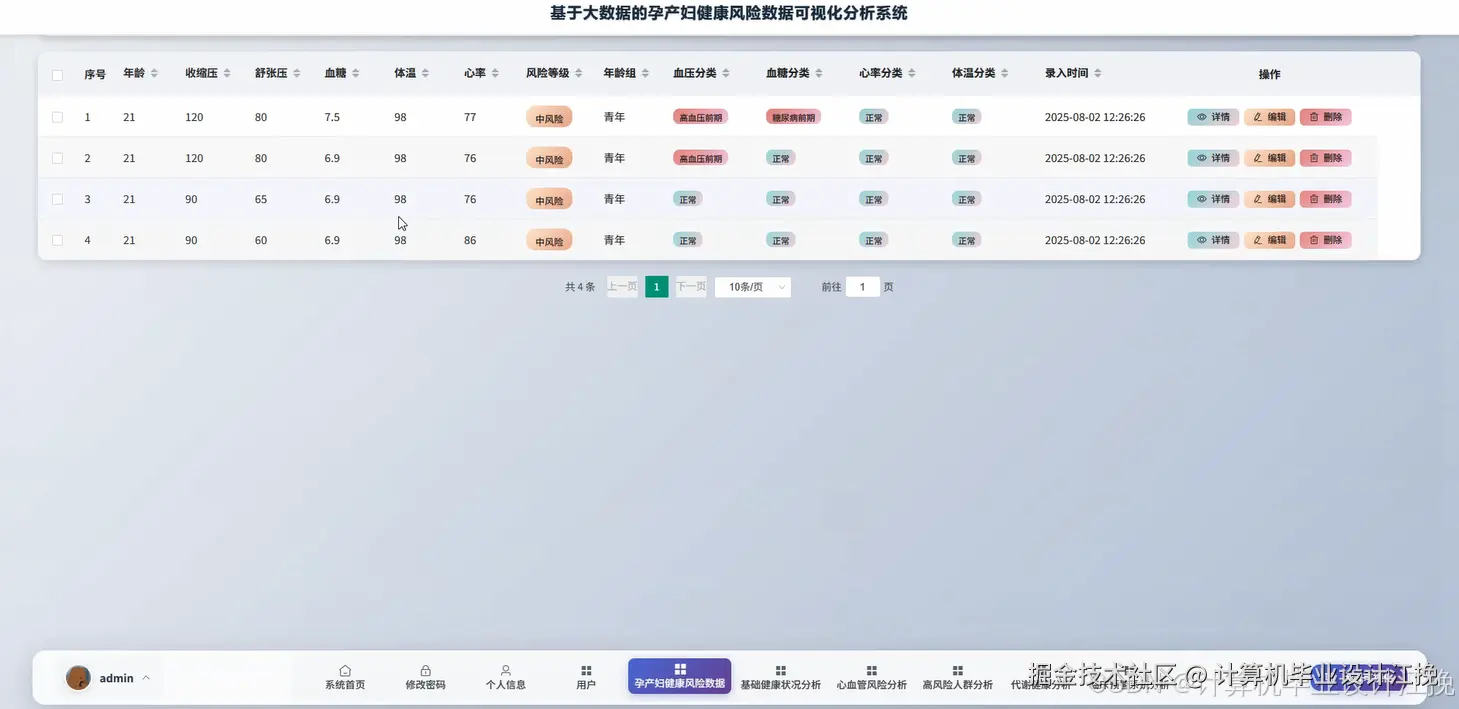Screen dimensions: 1459x709
Task: Click 糖尿病前期 tag in row 1
Action: (793, 117)
